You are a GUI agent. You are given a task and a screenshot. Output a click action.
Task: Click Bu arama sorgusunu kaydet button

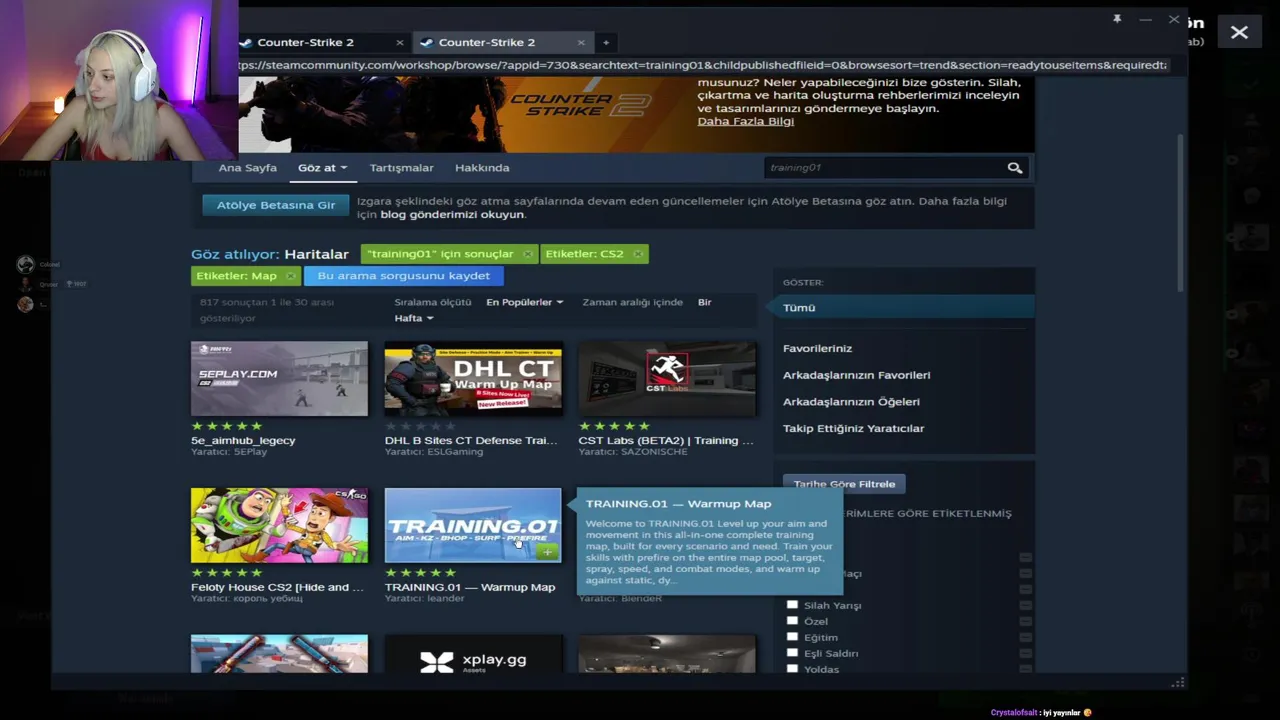[404, 276]
